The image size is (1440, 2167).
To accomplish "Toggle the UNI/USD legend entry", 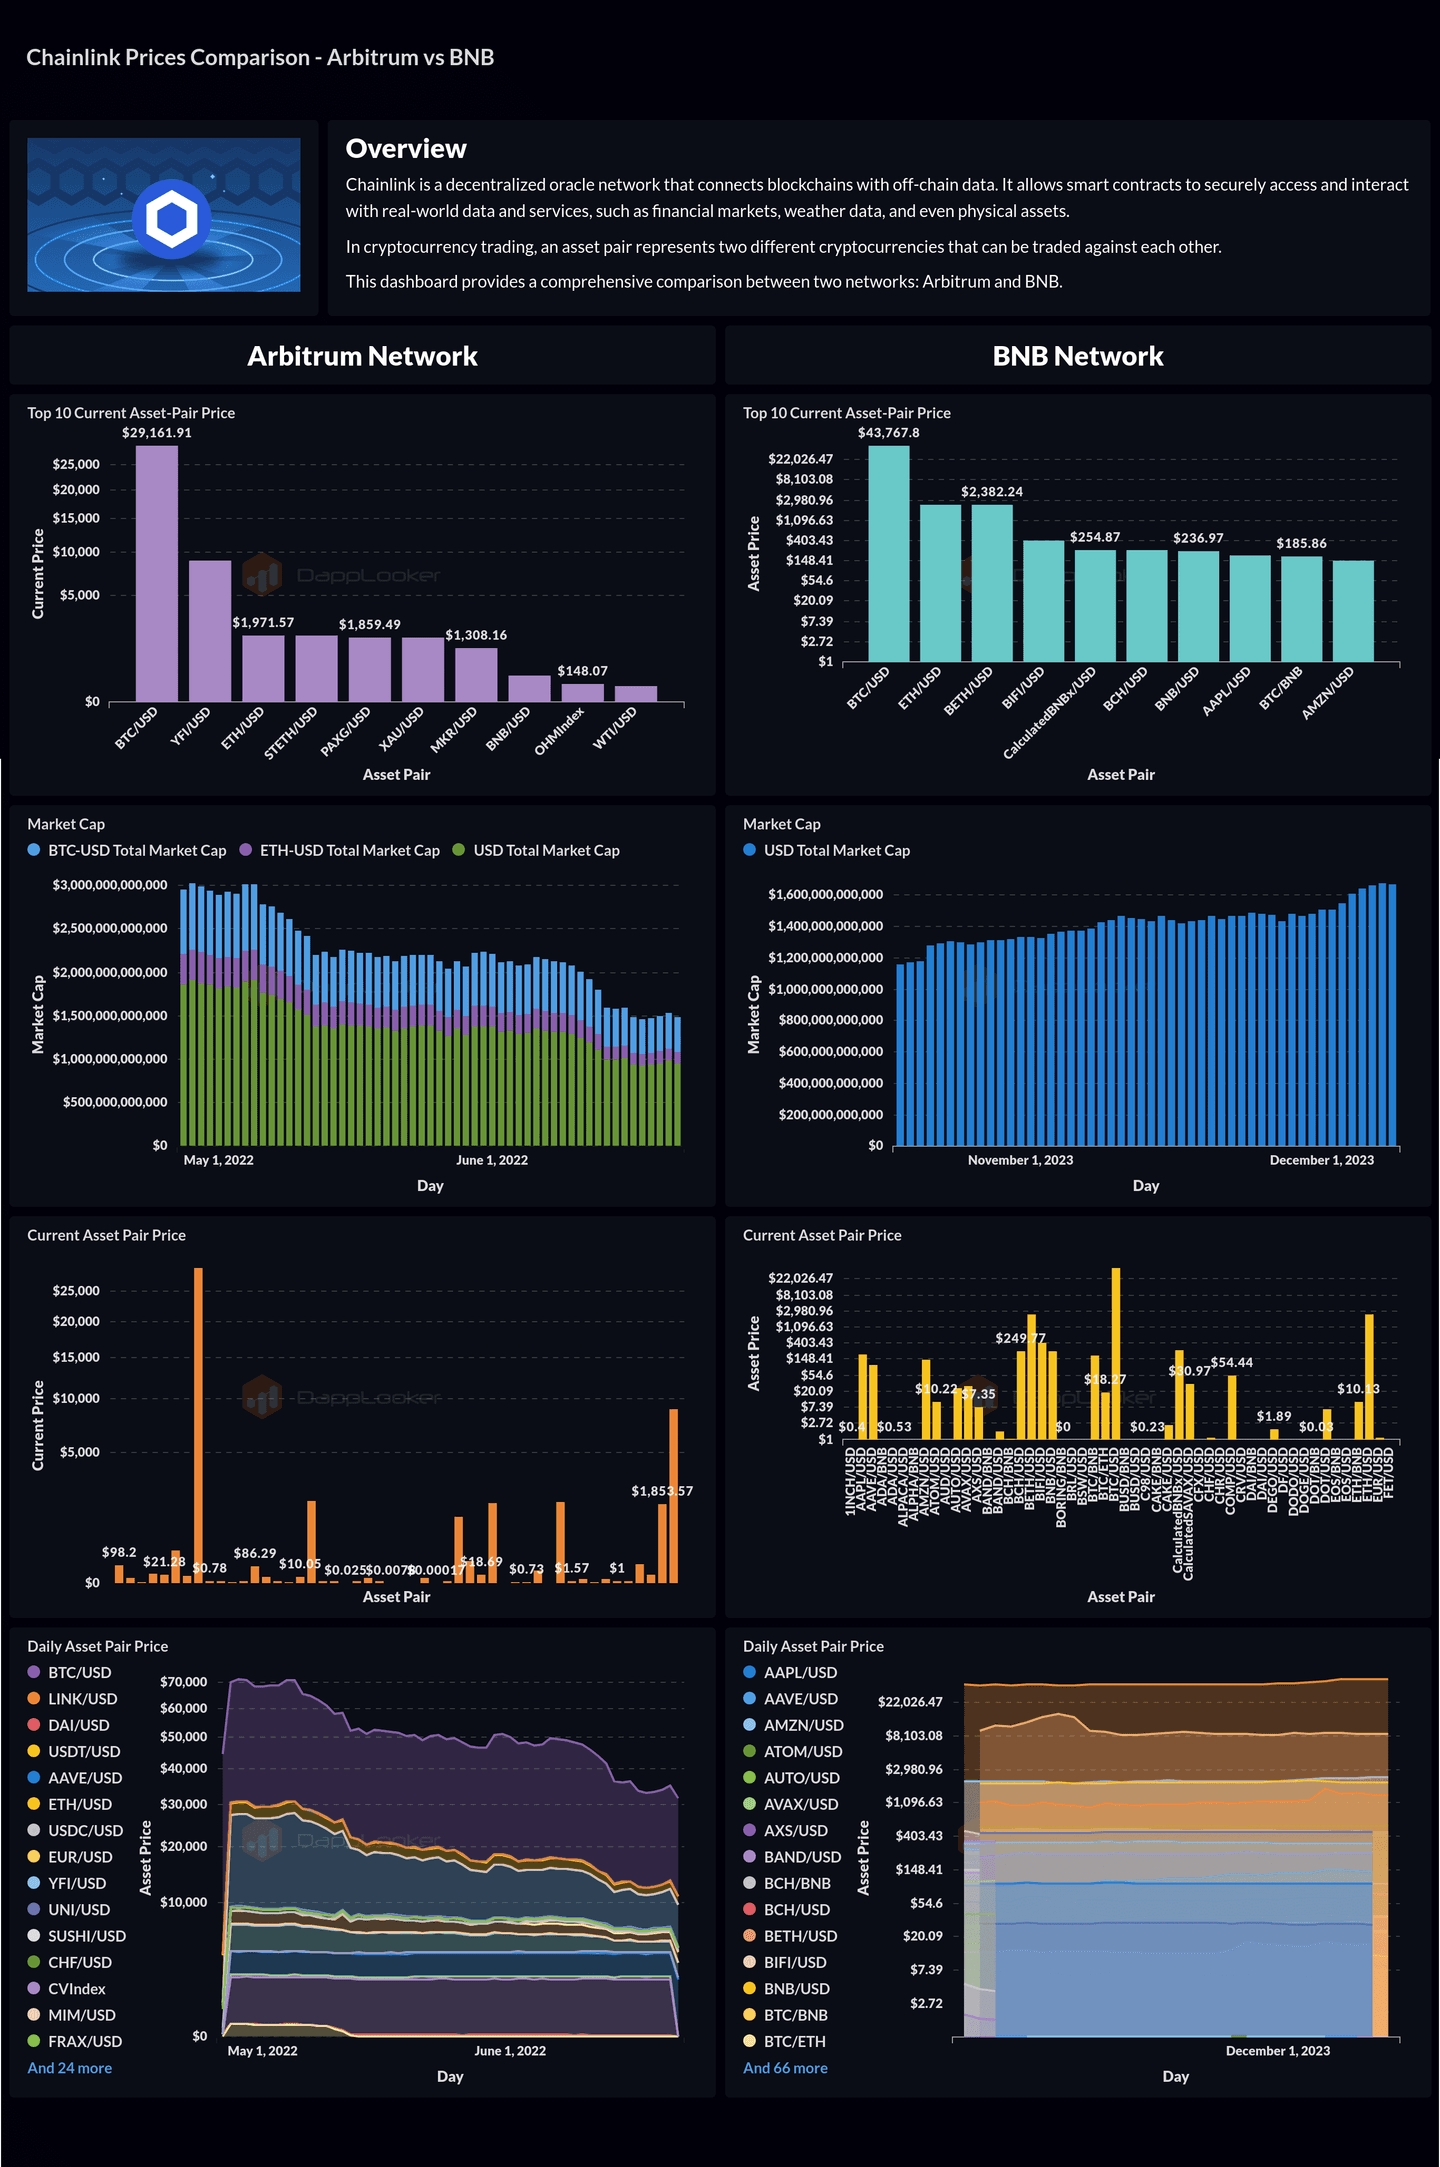I will pyautogui.click(x=69, y=1909).
